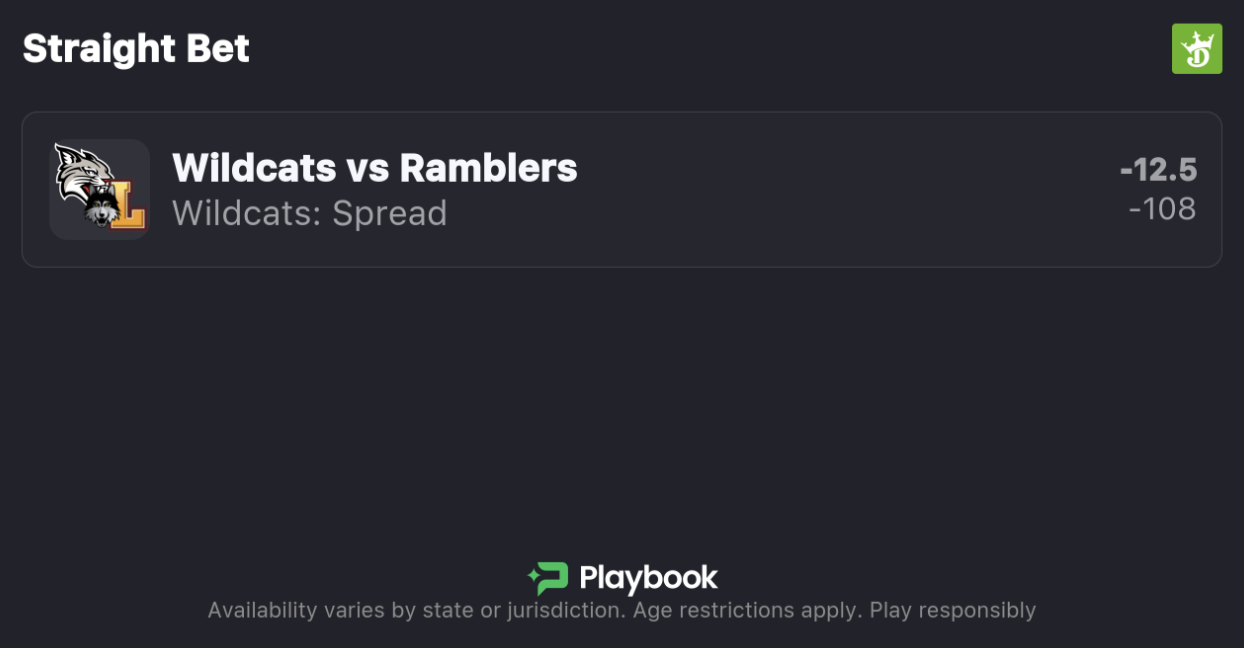Image resolution: width=1244 pixels, height=648 pixels.
Task: Click the "vs" text between team names
Action: [x=367, y=168]
